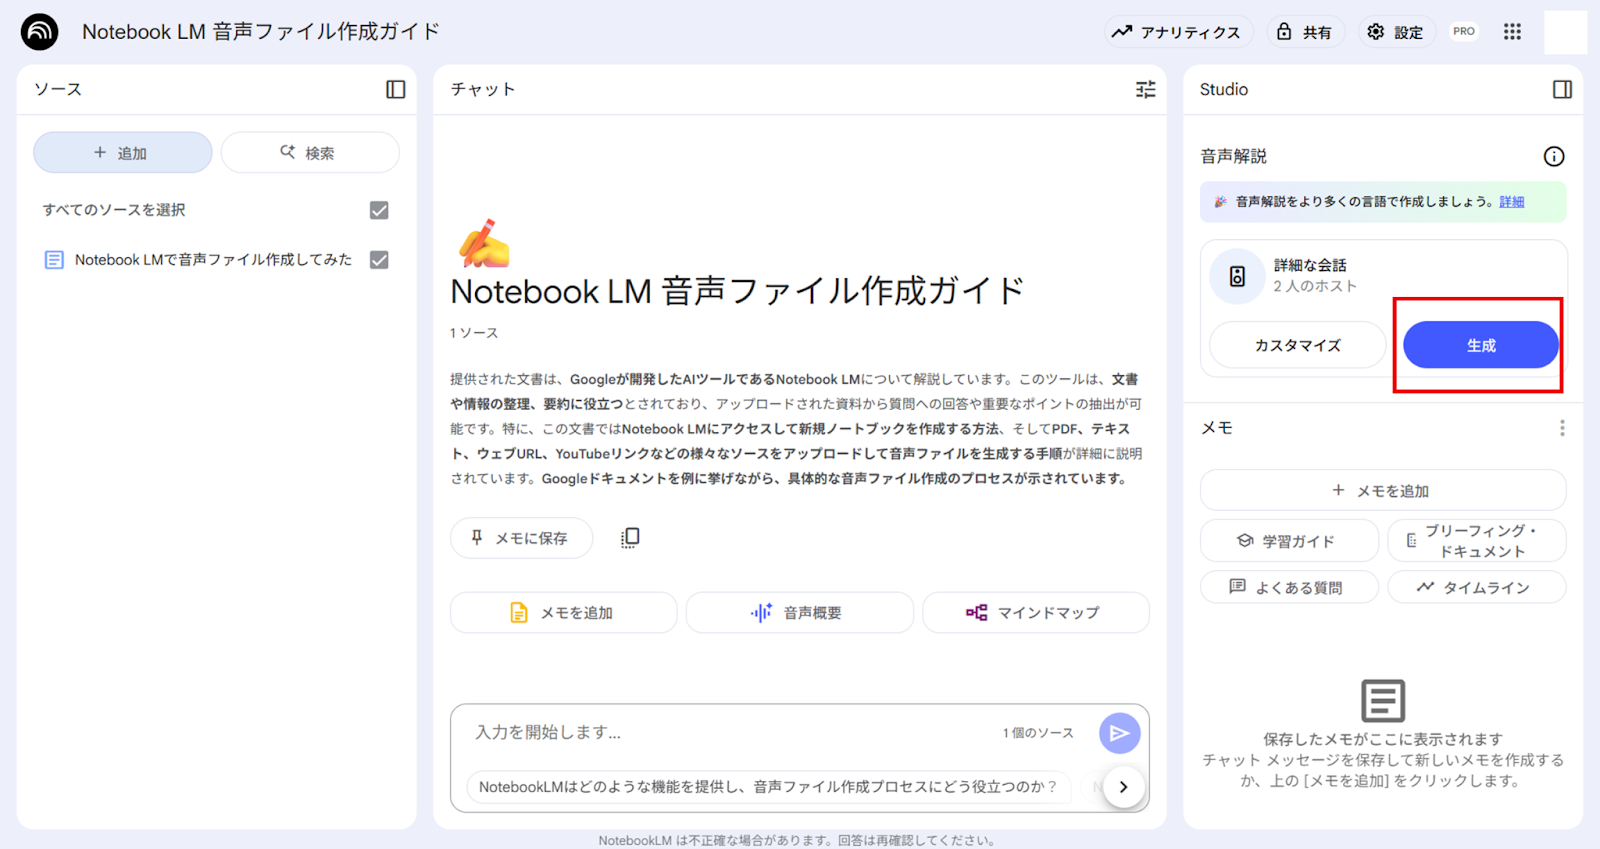This screenshot has height=849, width=1600.
Task: Save summary with メモに保存 button
Action: pyautogui.click(x=521, y=538)
